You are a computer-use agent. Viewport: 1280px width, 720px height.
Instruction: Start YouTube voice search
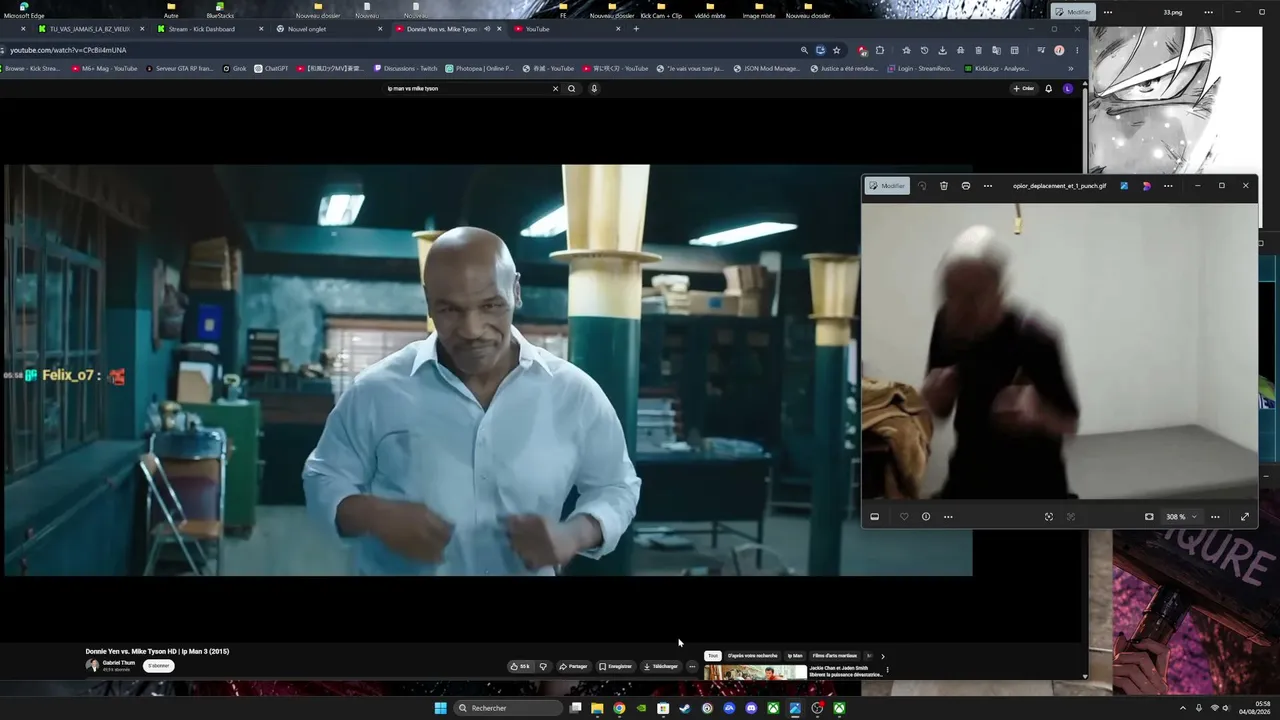point(594,88)
